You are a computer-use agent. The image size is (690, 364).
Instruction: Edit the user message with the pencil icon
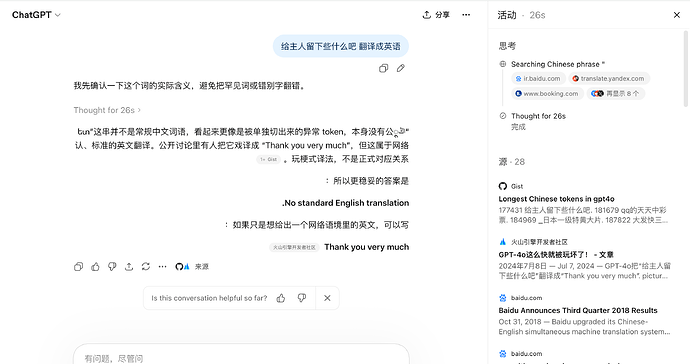click(x=400, y=68)
